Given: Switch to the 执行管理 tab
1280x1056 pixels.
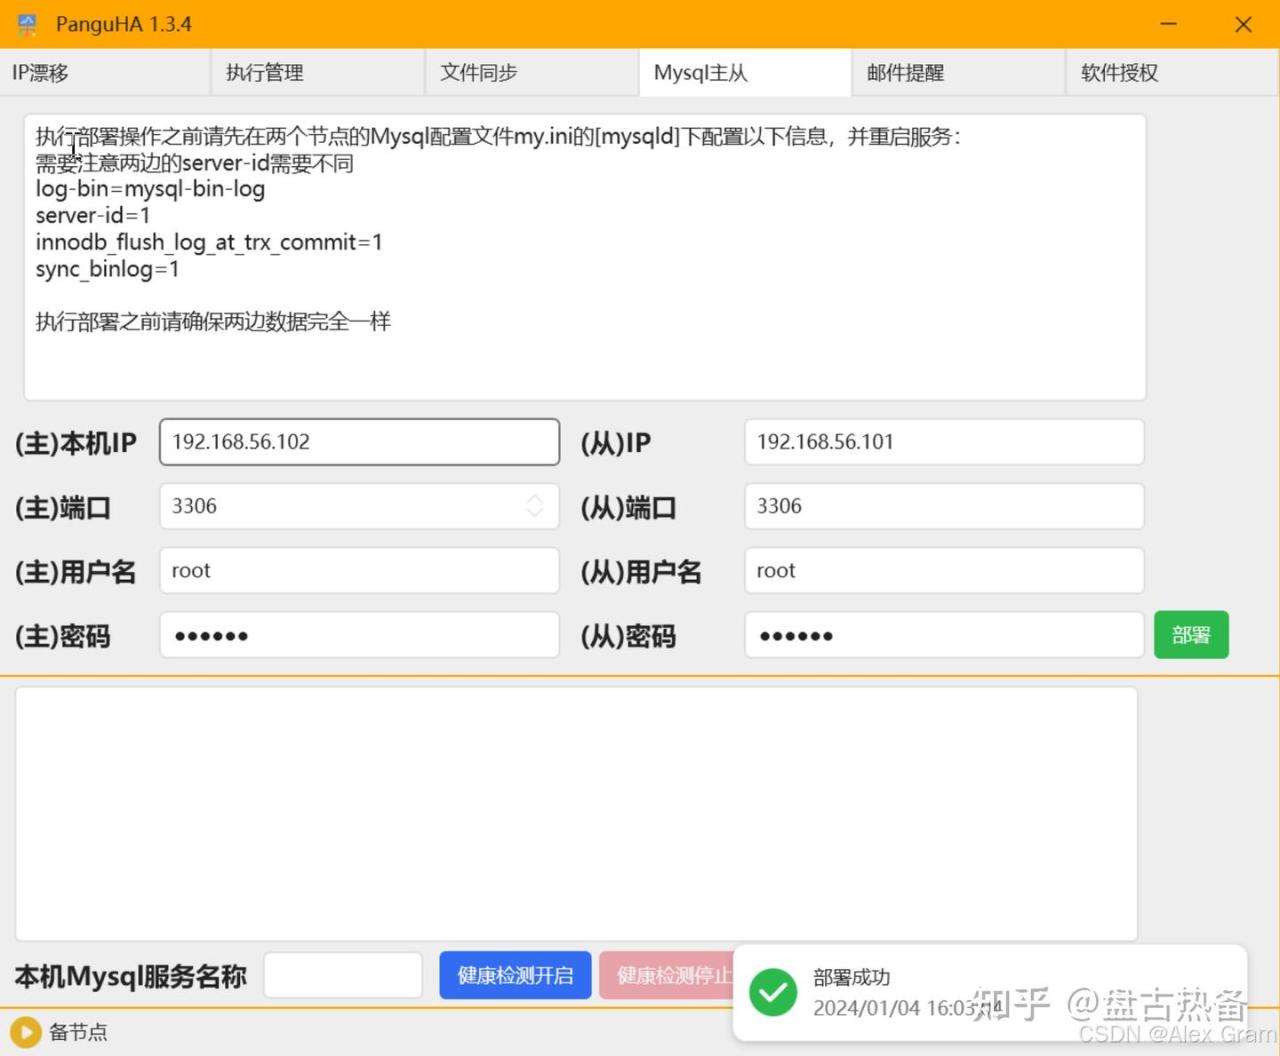Looking at the screenshot, I should coord(318,73).
